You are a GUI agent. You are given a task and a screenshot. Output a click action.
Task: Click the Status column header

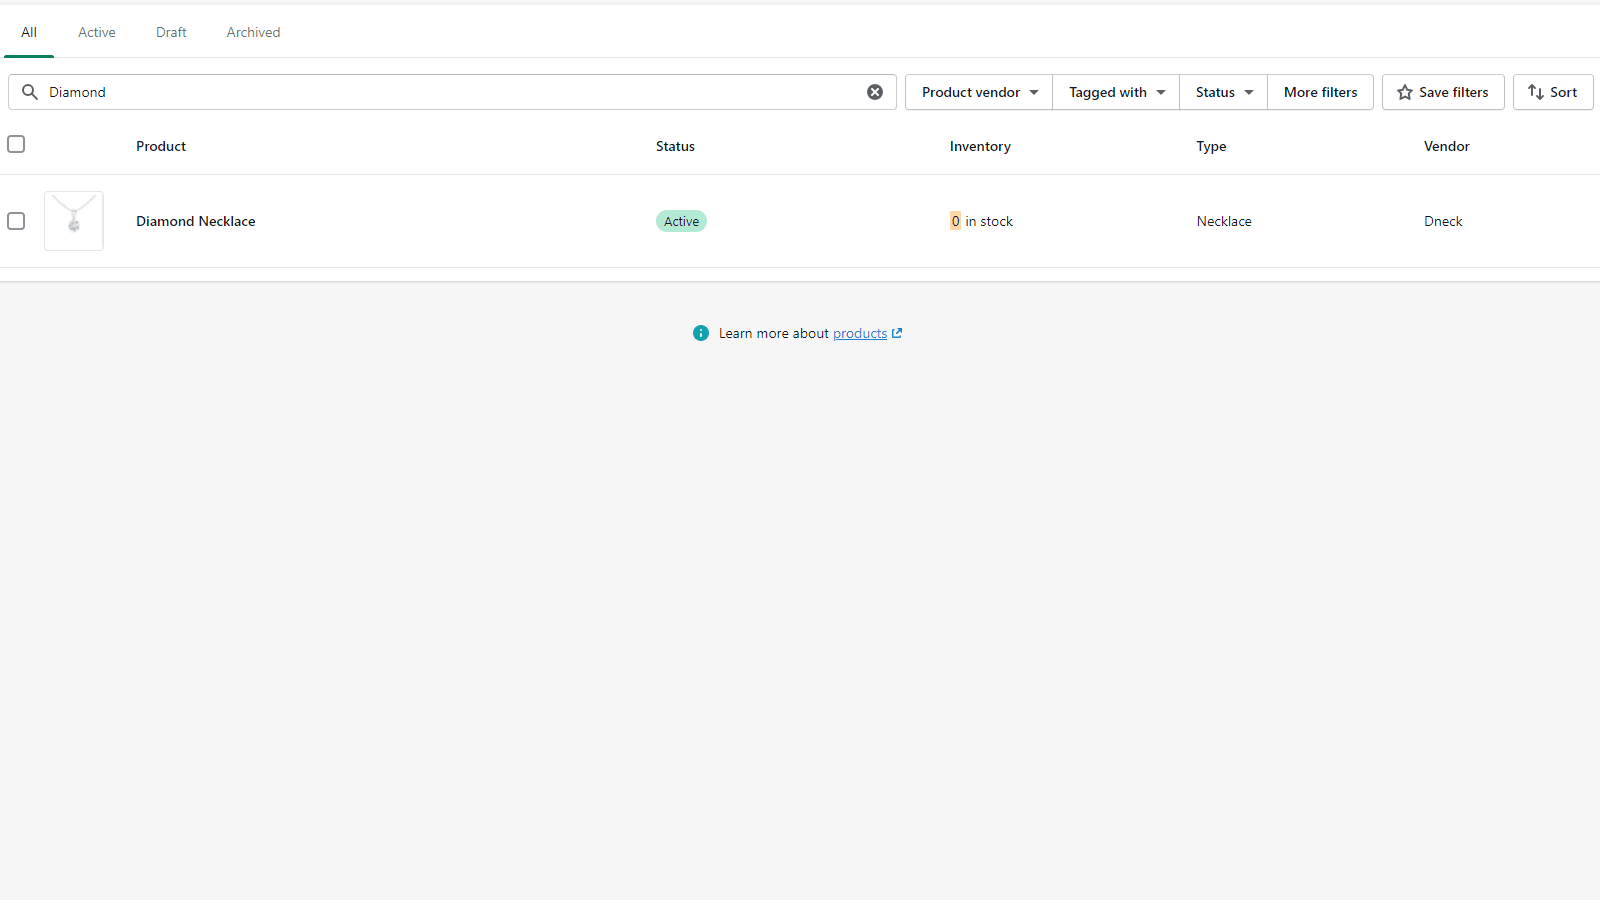[675, 146]
